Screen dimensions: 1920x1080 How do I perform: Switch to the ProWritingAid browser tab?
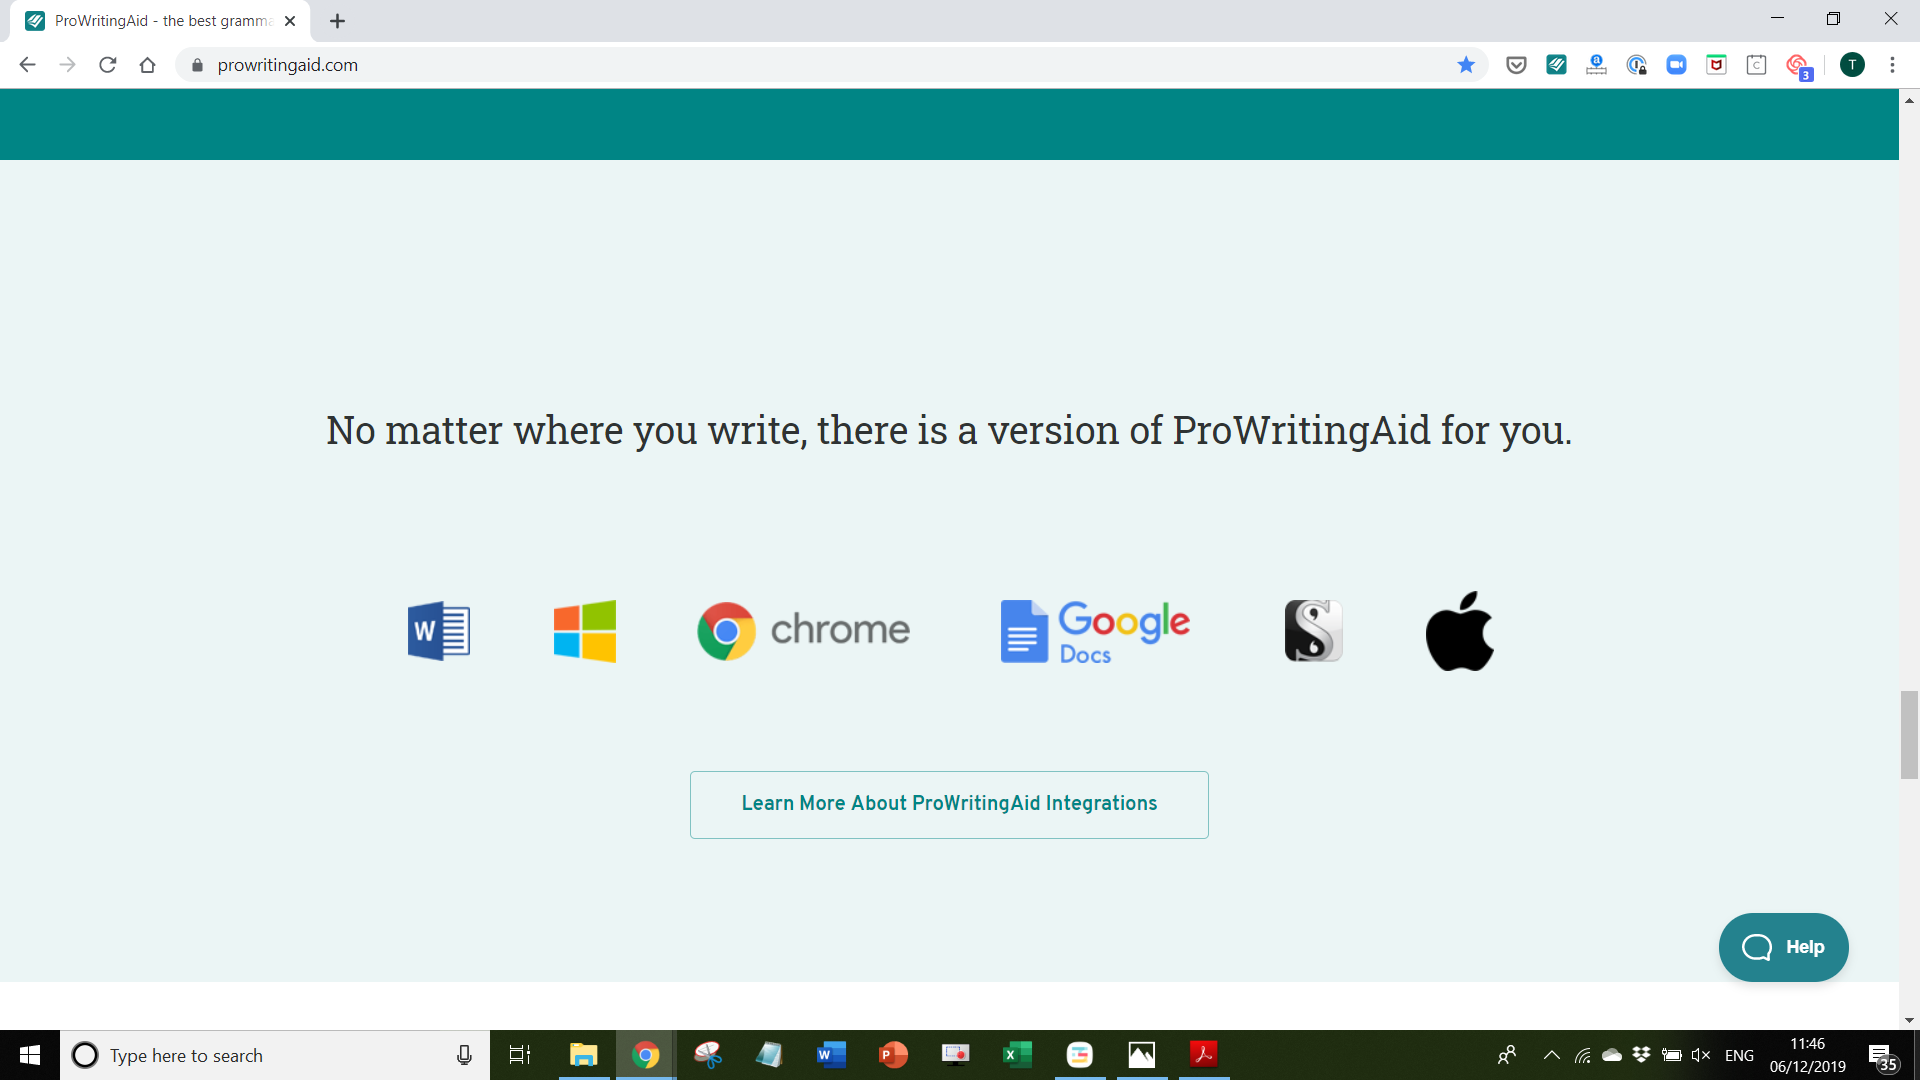(150, 20)
